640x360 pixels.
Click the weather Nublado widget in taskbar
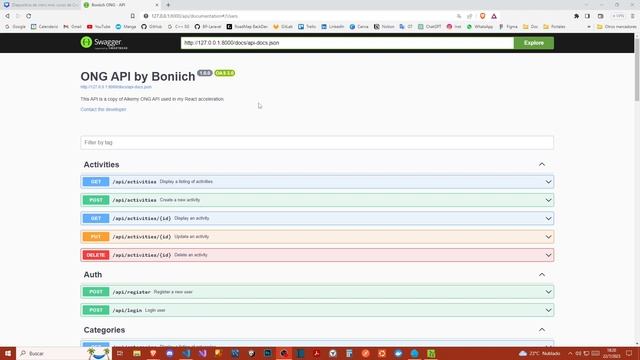point(540,353)
